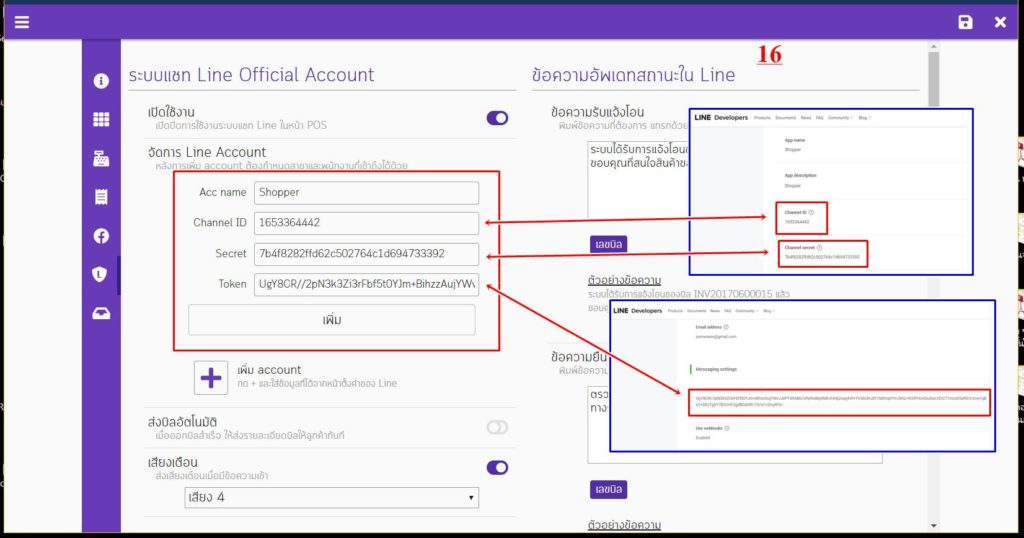Click the เพิ่ม account label text
Screen dimensions: 1024x538
tap(269, 370)
